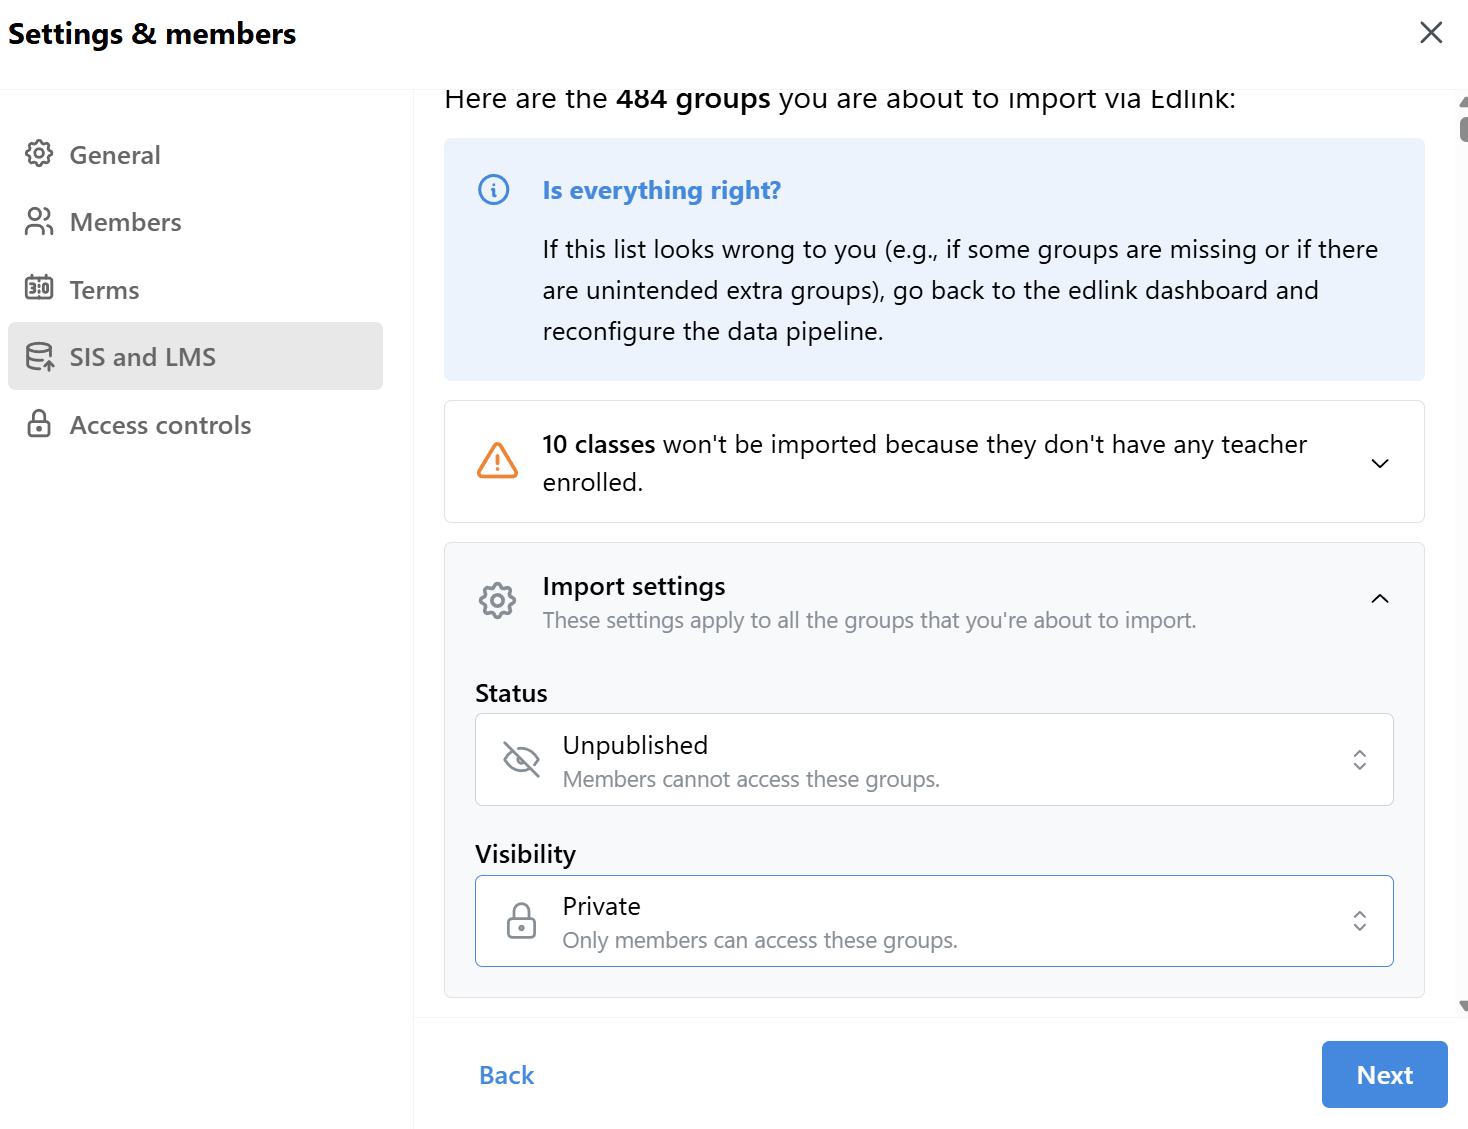Screen dimensions: 1468x1129
Task: Click 'Members cannot access these groups.' text
Action: pos(751,779)
